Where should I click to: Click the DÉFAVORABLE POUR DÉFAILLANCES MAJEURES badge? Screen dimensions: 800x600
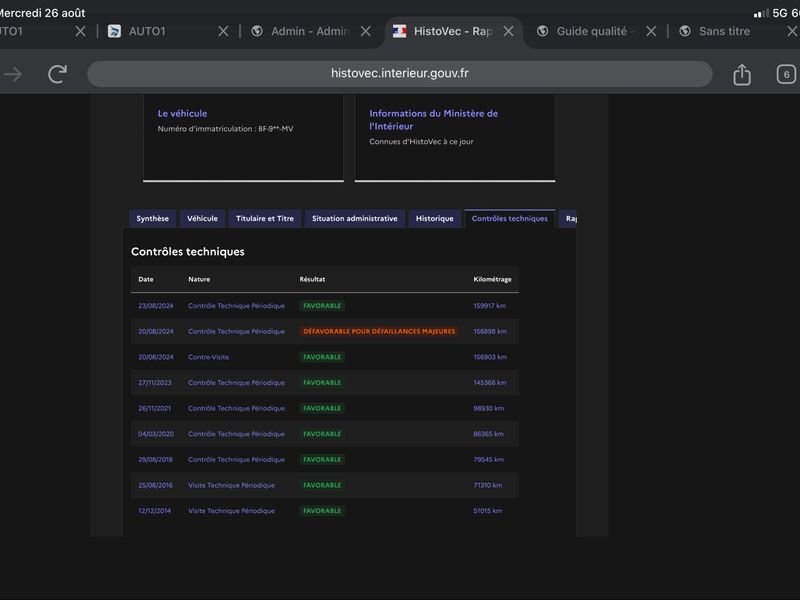pyautogui.click(x=379, y=331)
